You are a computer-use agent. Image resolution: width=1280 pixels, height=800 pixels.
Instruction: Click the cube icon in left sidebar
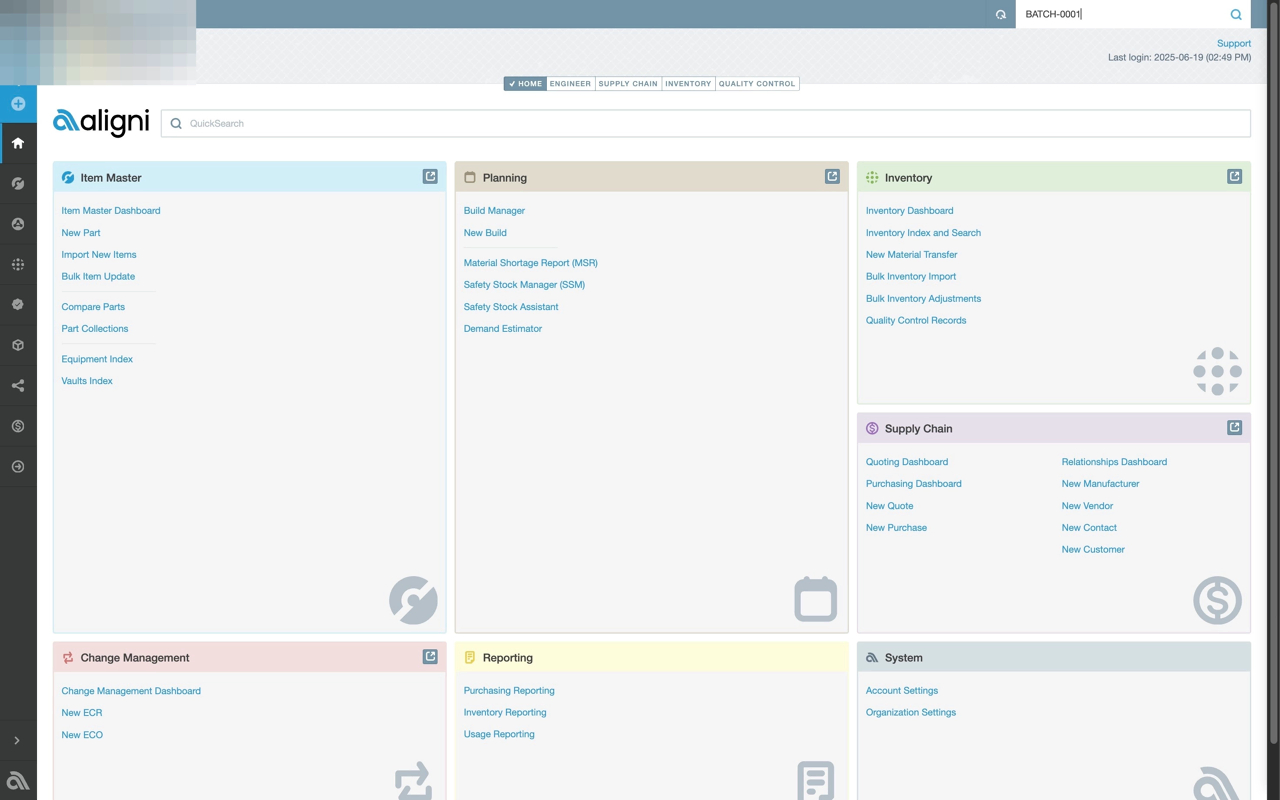point(18,345)
